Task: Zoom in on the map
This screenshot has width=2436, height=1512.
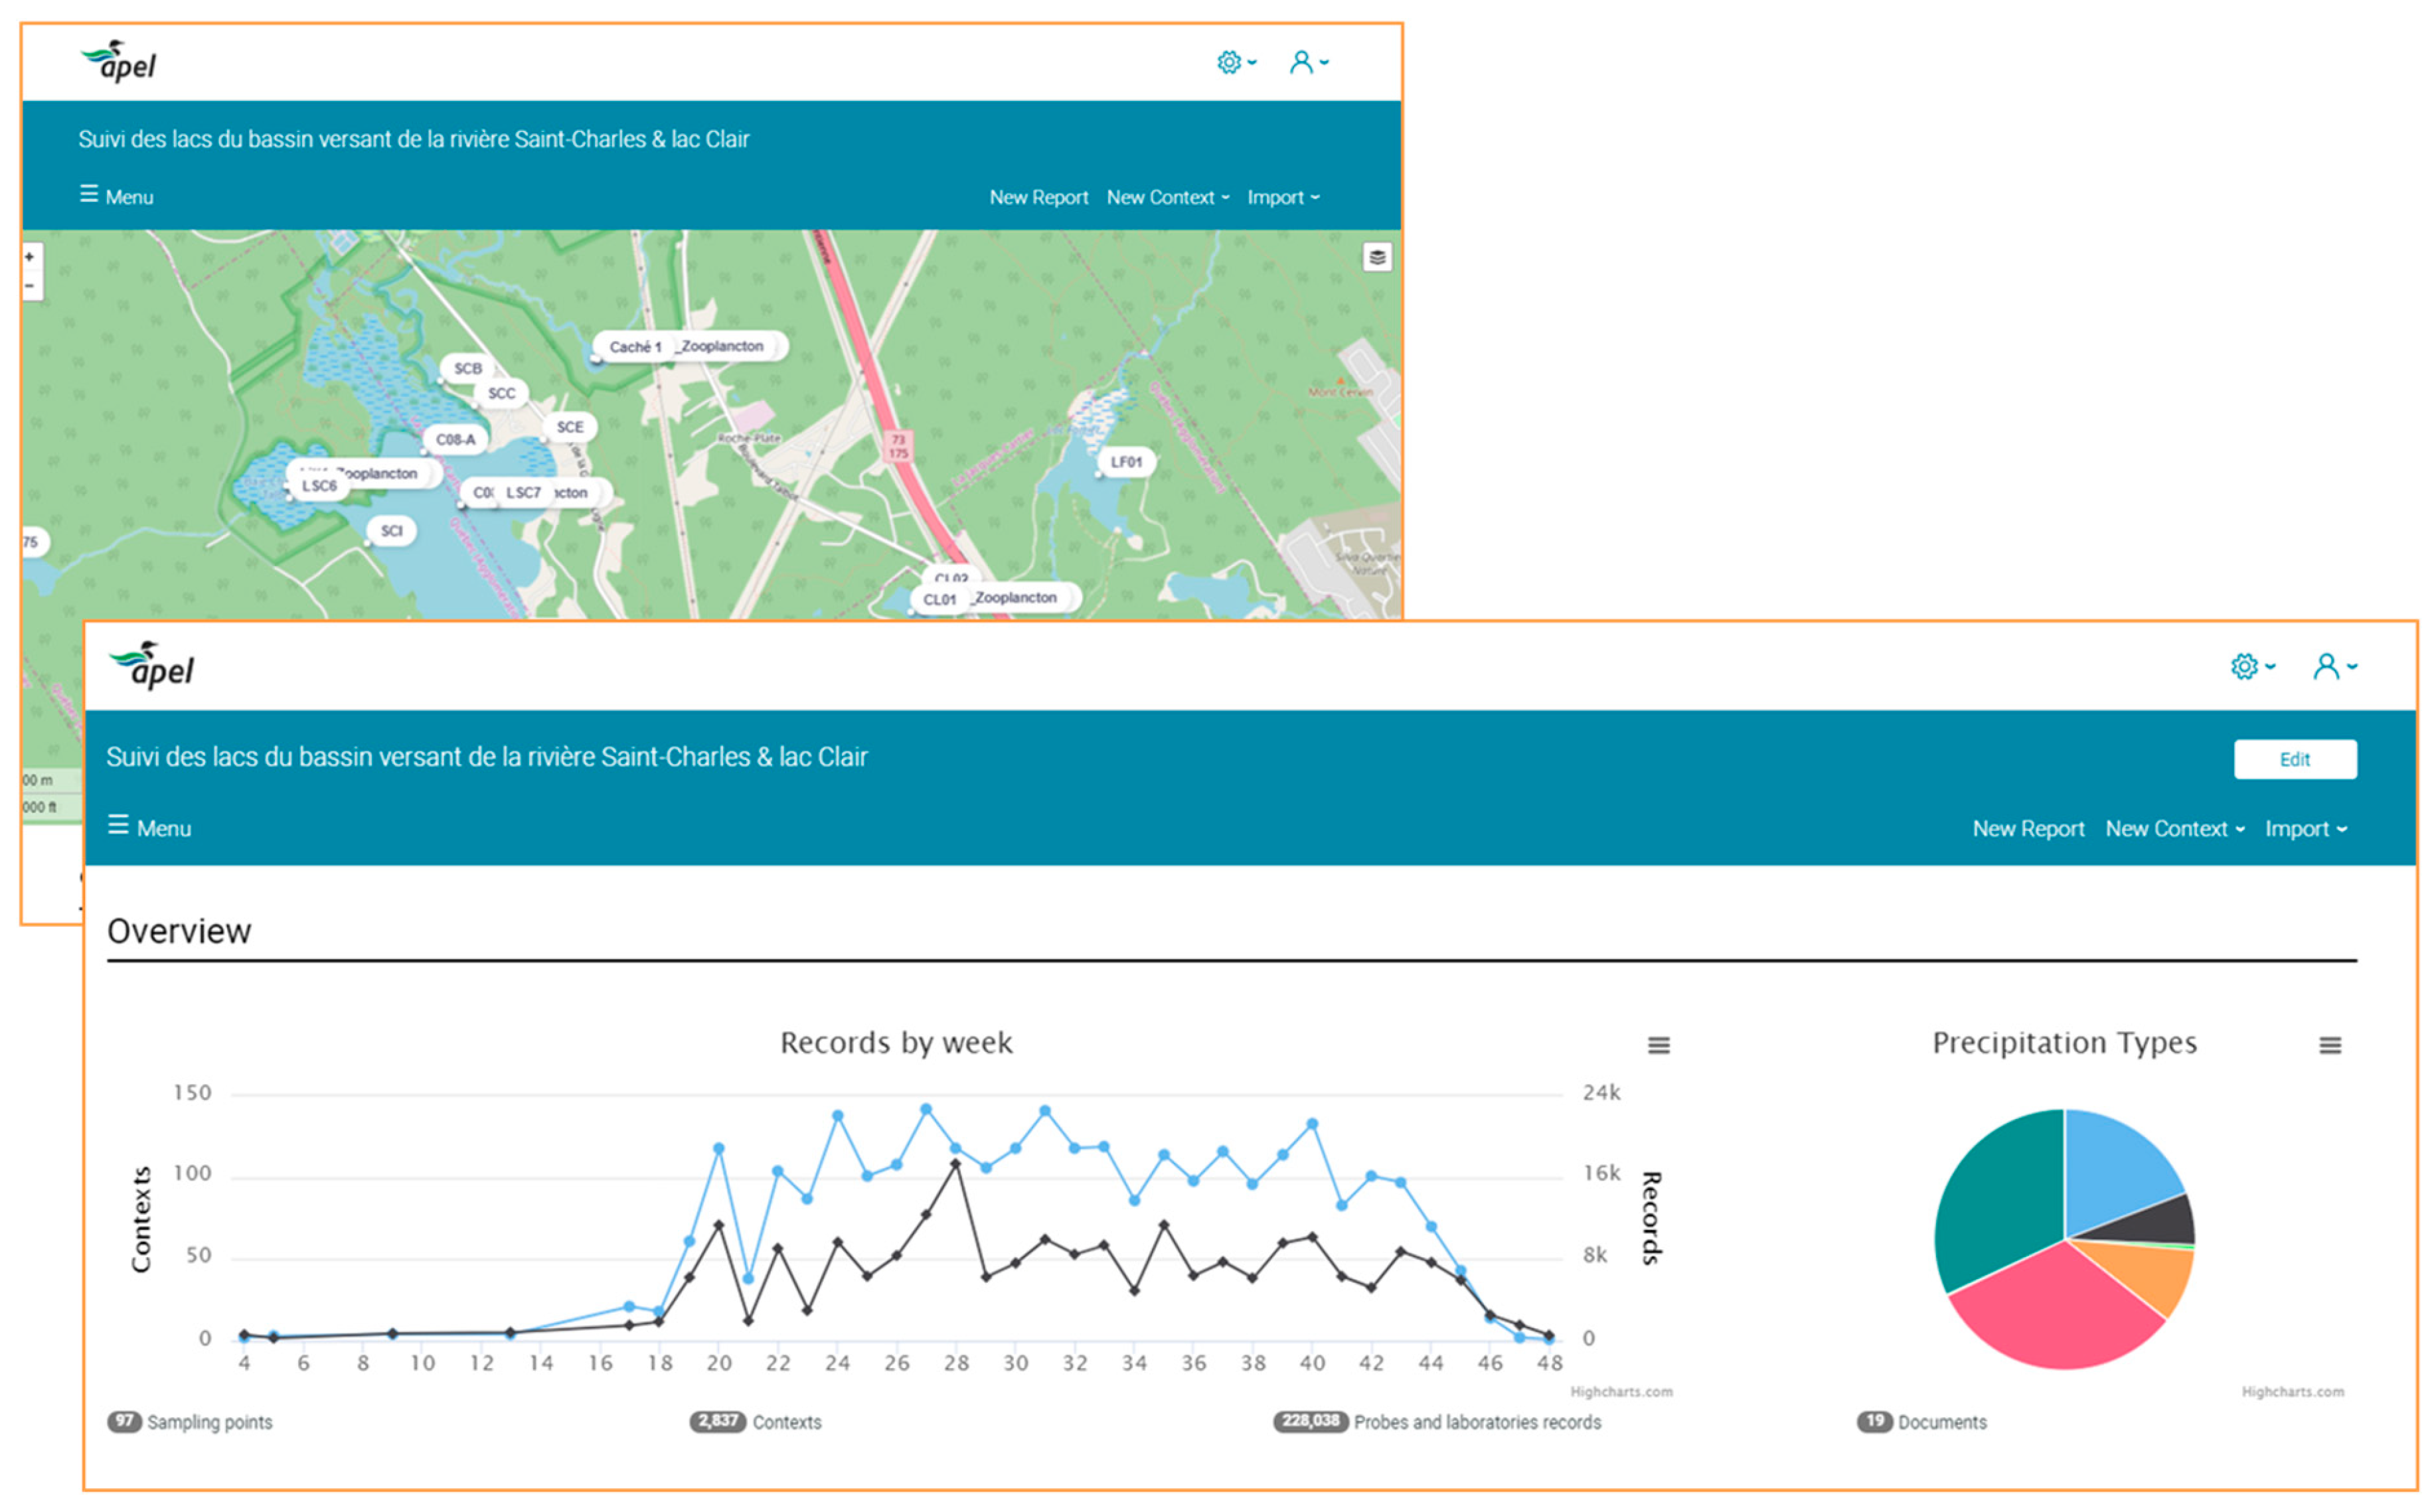Action: pyautogui.click(x=30, y=257)
